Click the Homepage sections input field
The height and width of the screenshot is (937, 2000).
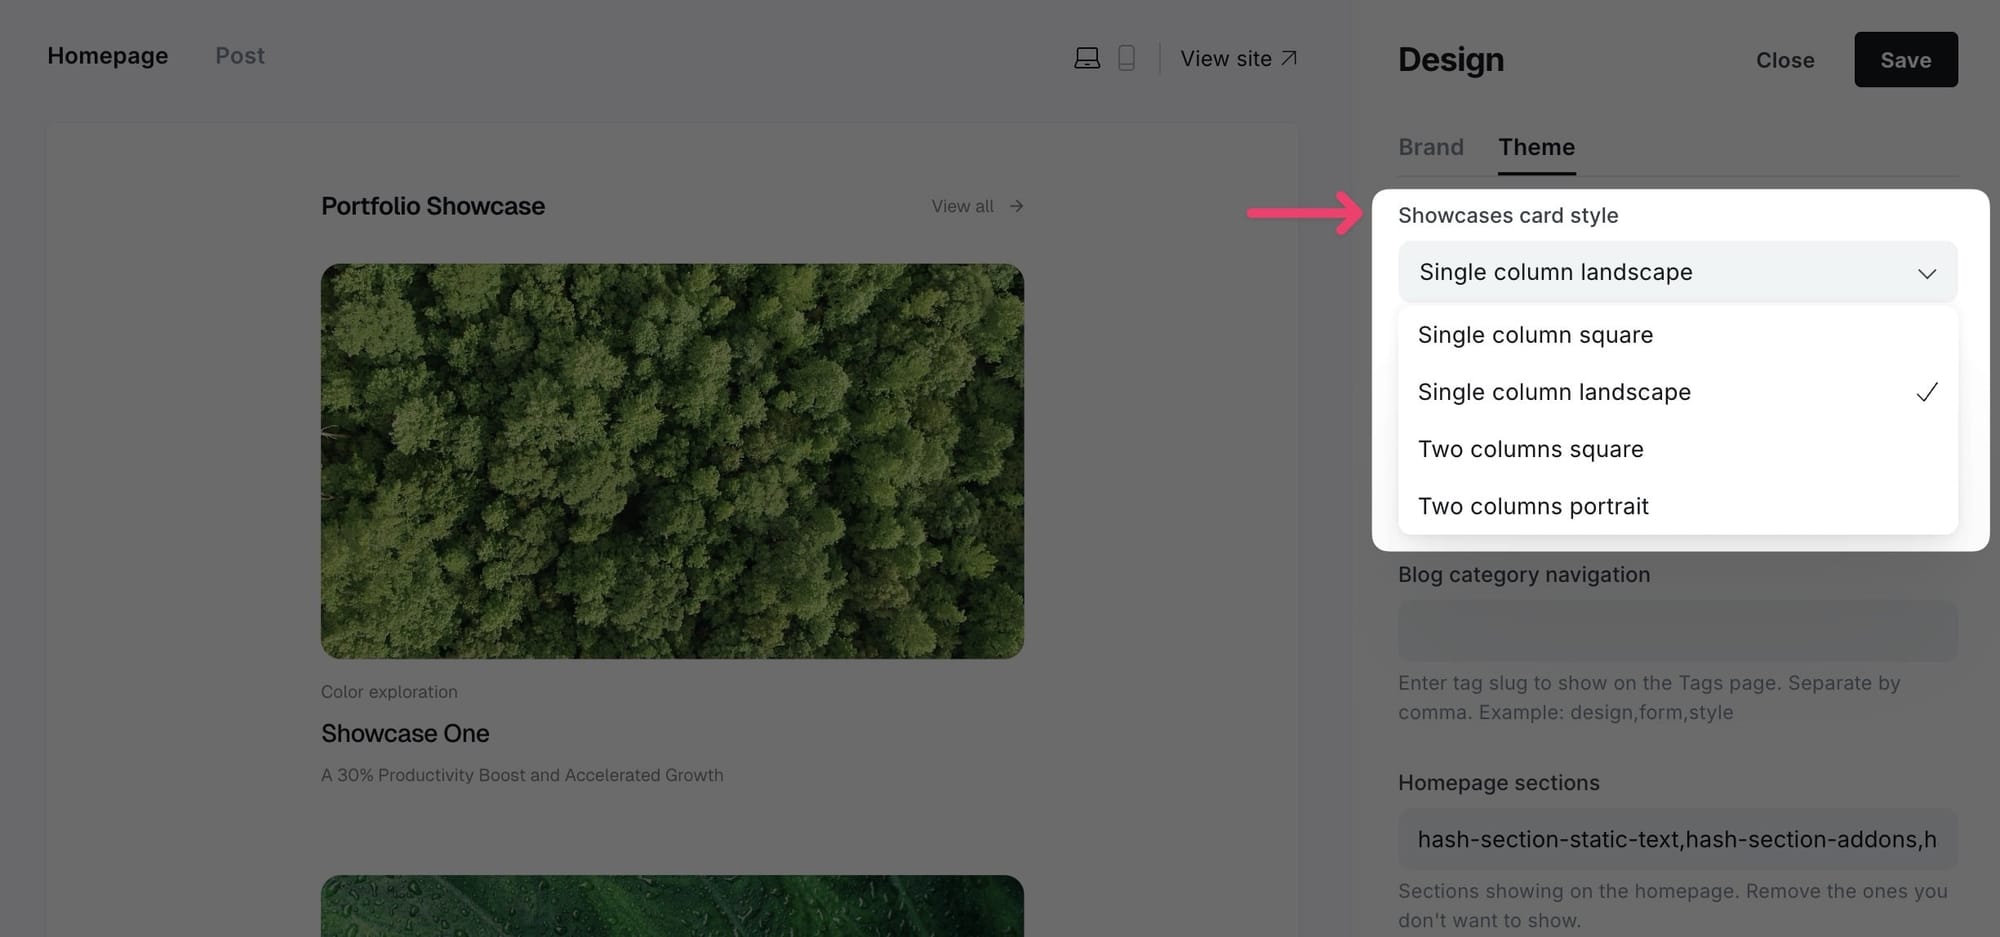coord(1678,839)
